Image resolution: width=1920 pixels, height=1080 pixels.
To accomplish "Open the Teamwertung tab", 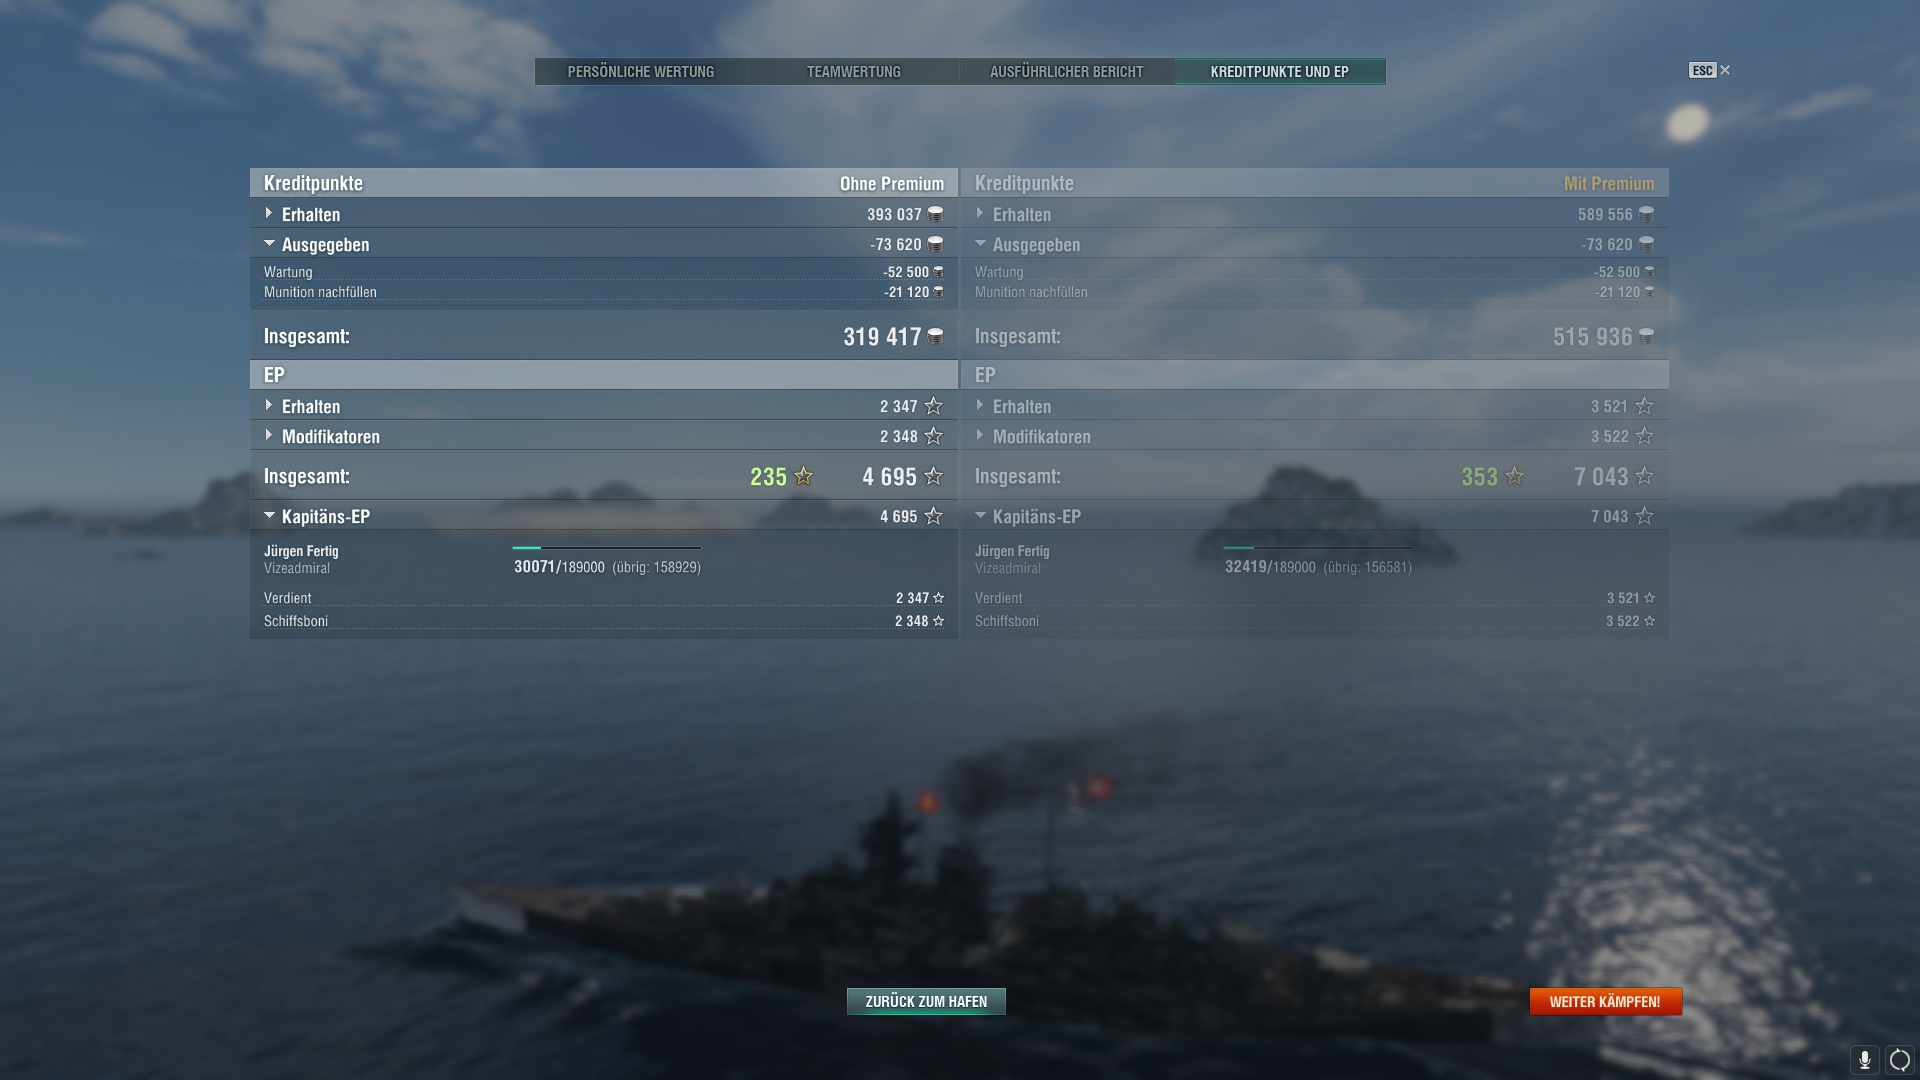I will pyautogui.click(x=854, y=71).
